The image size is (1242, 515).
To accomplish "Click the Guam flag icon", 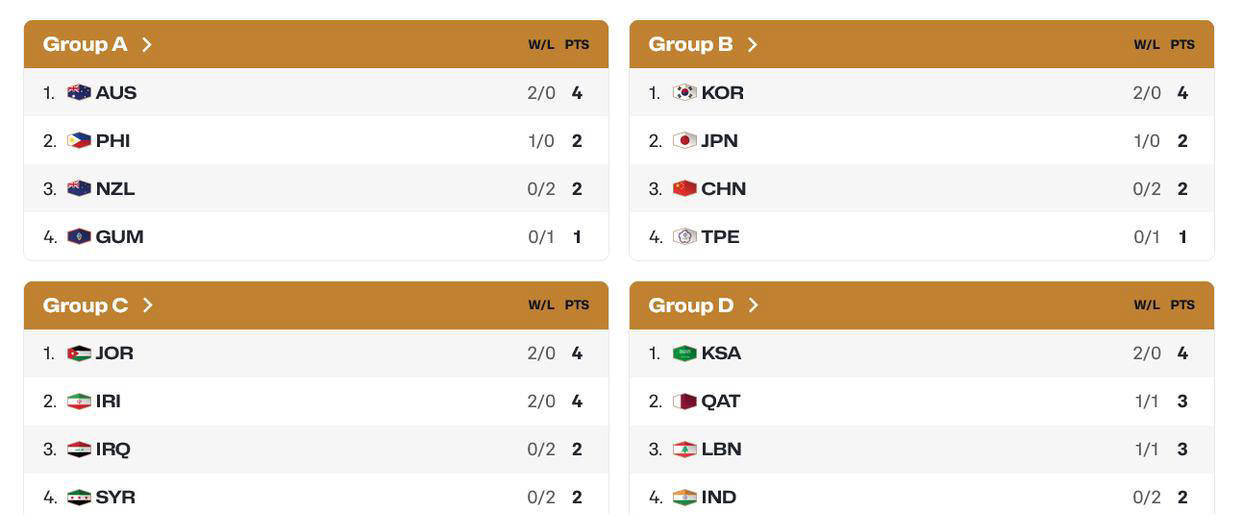I will (x=79, y=237).
